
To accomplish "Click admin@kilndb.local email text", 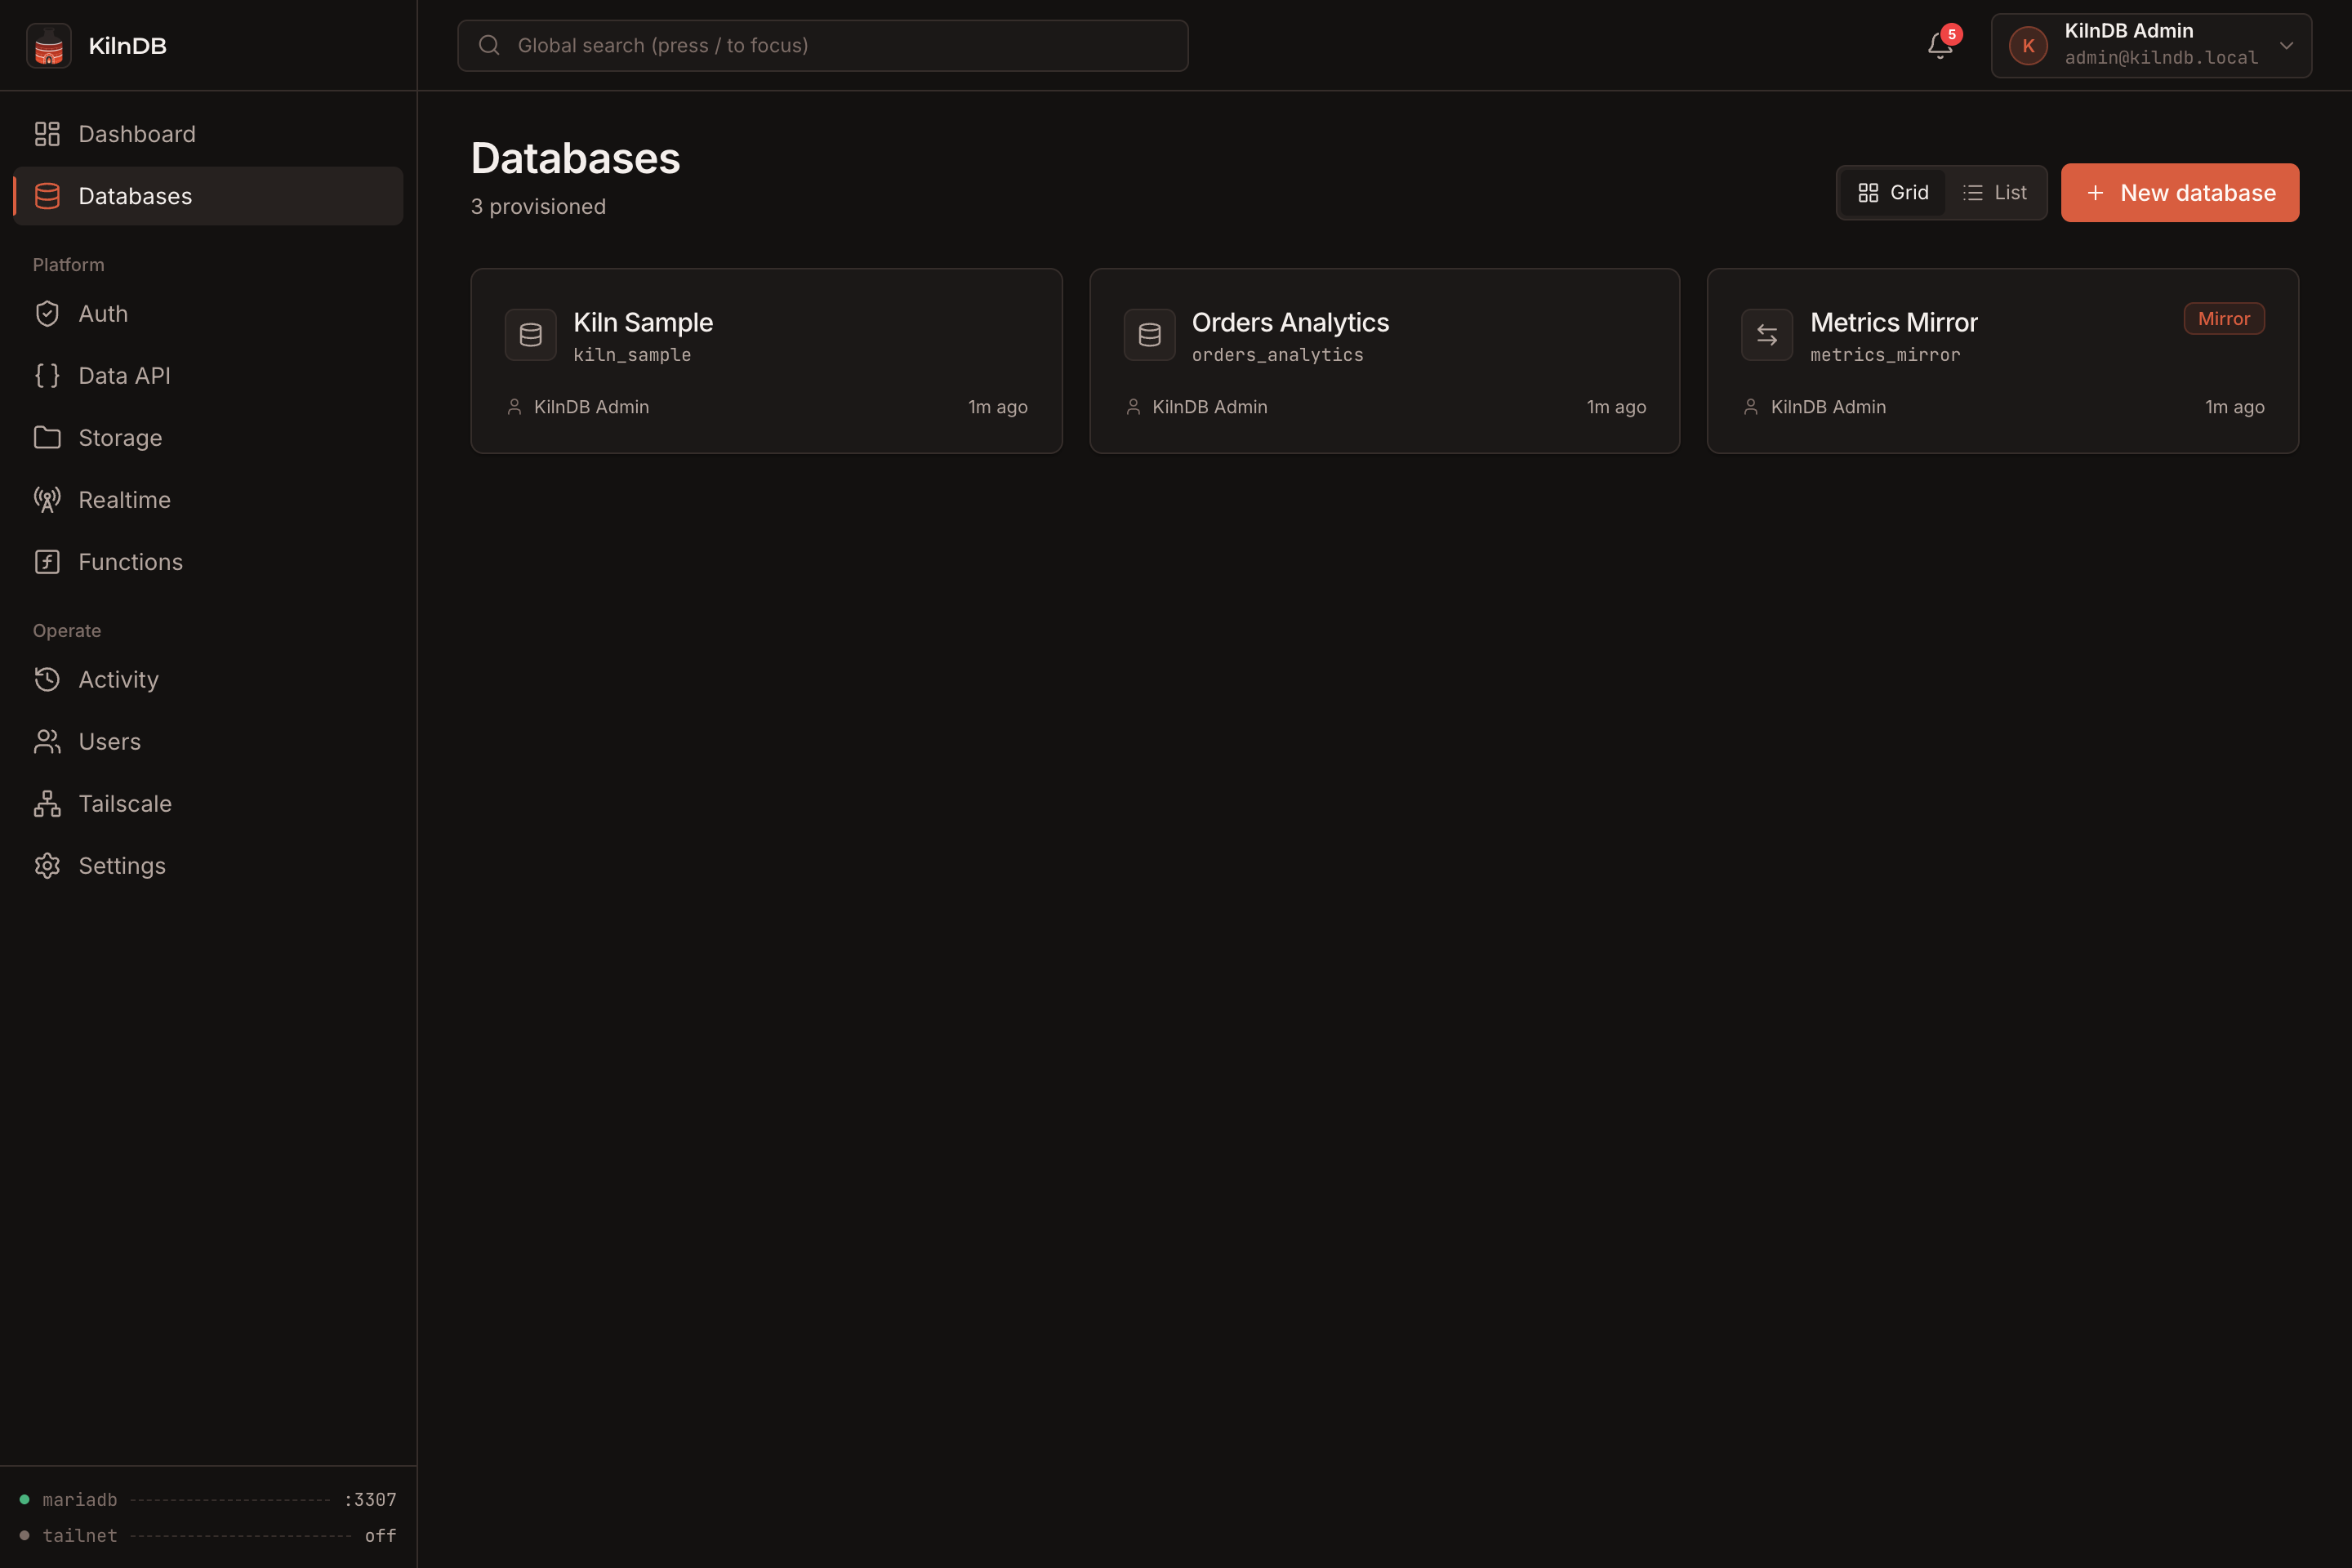I will coord(2161,58).
